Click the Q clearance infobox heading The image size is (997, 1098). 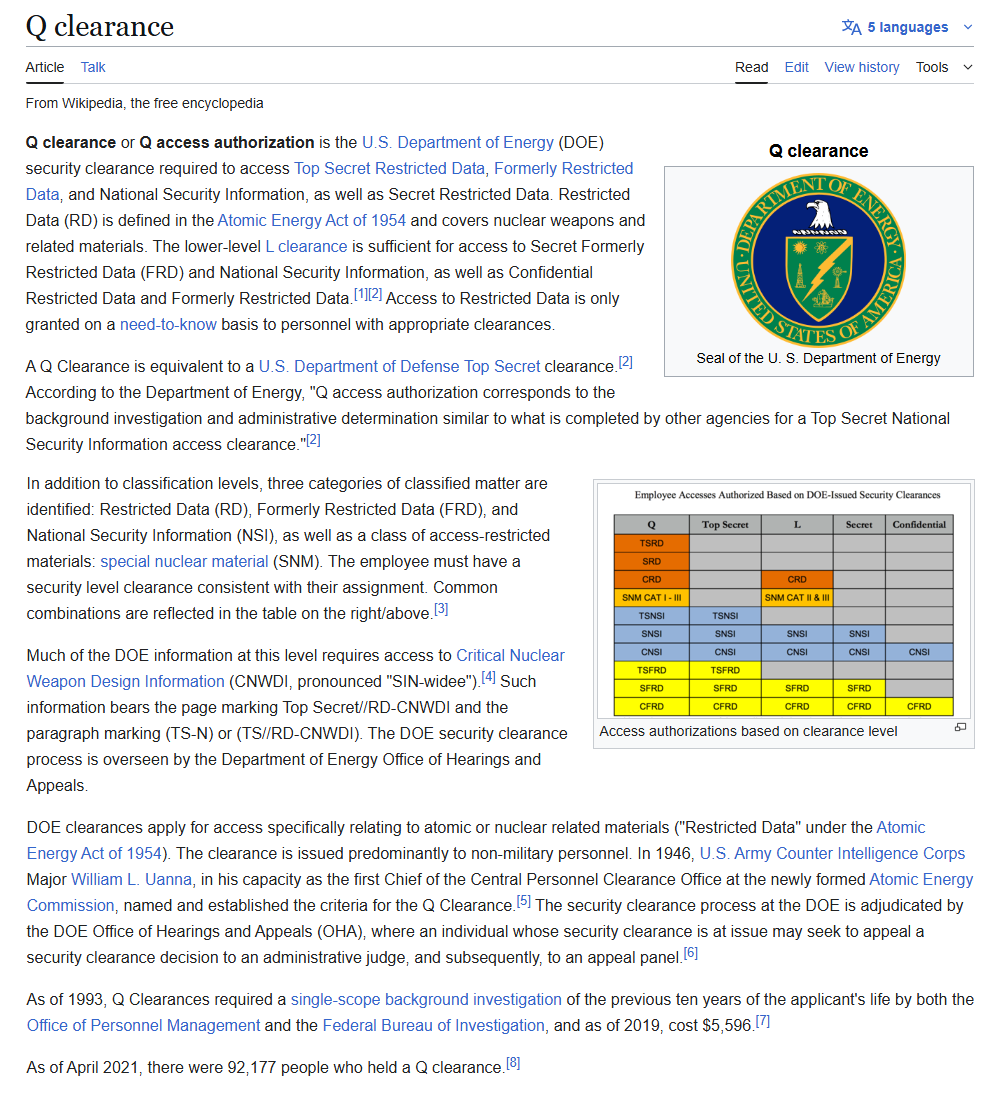[818, 151]
